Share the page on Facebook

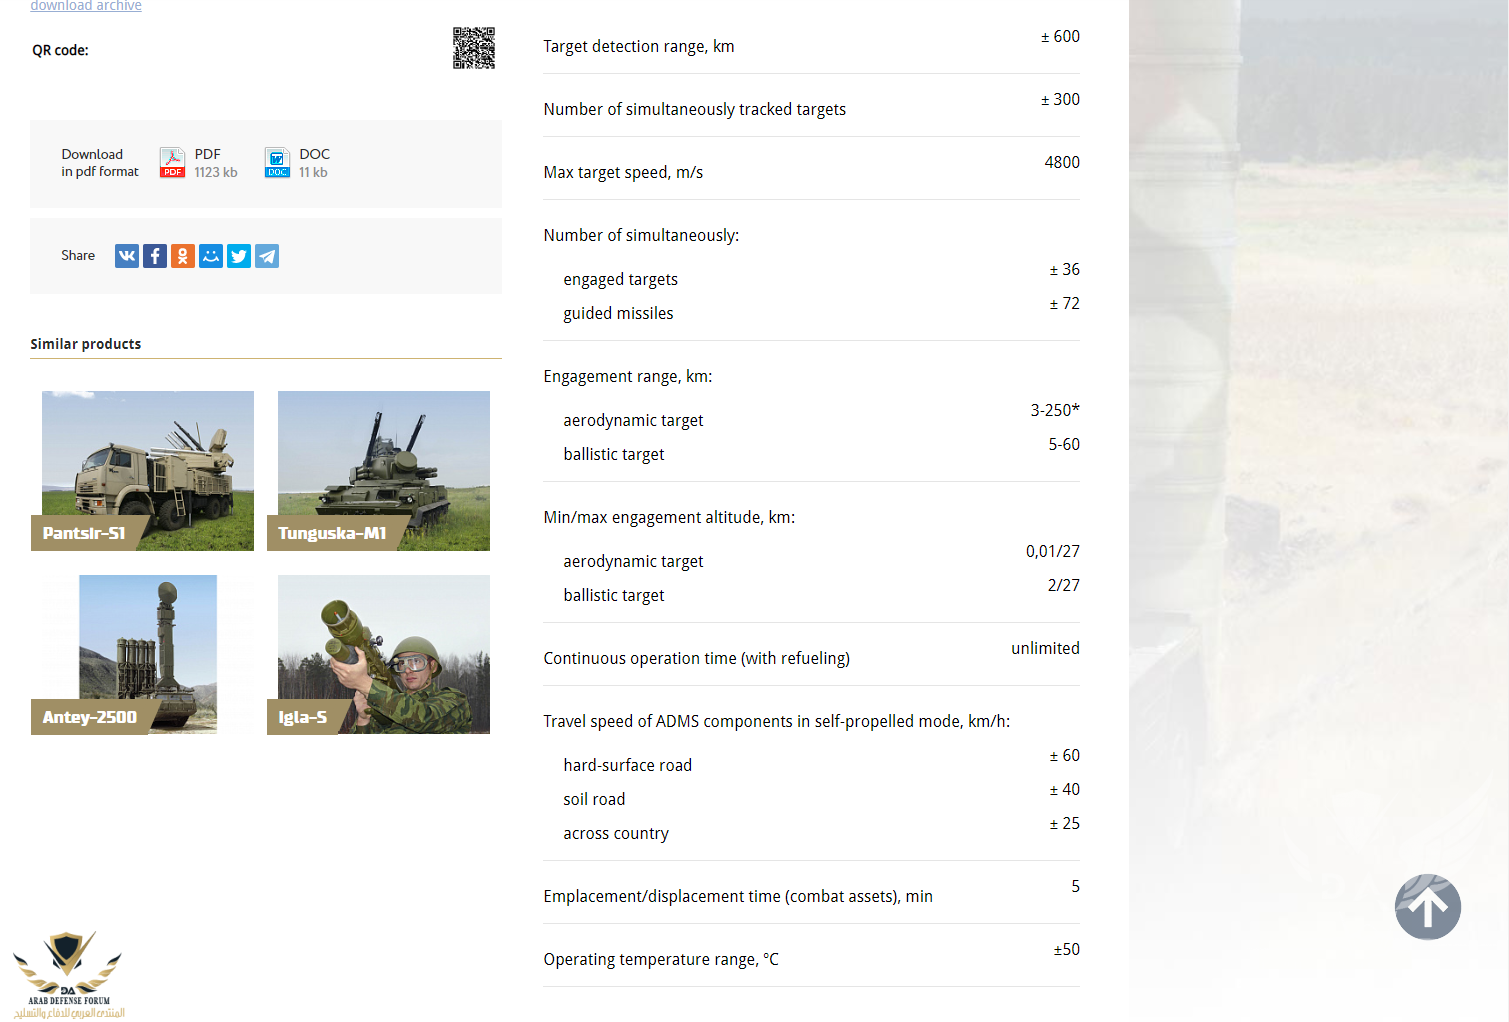coord(155,256)
